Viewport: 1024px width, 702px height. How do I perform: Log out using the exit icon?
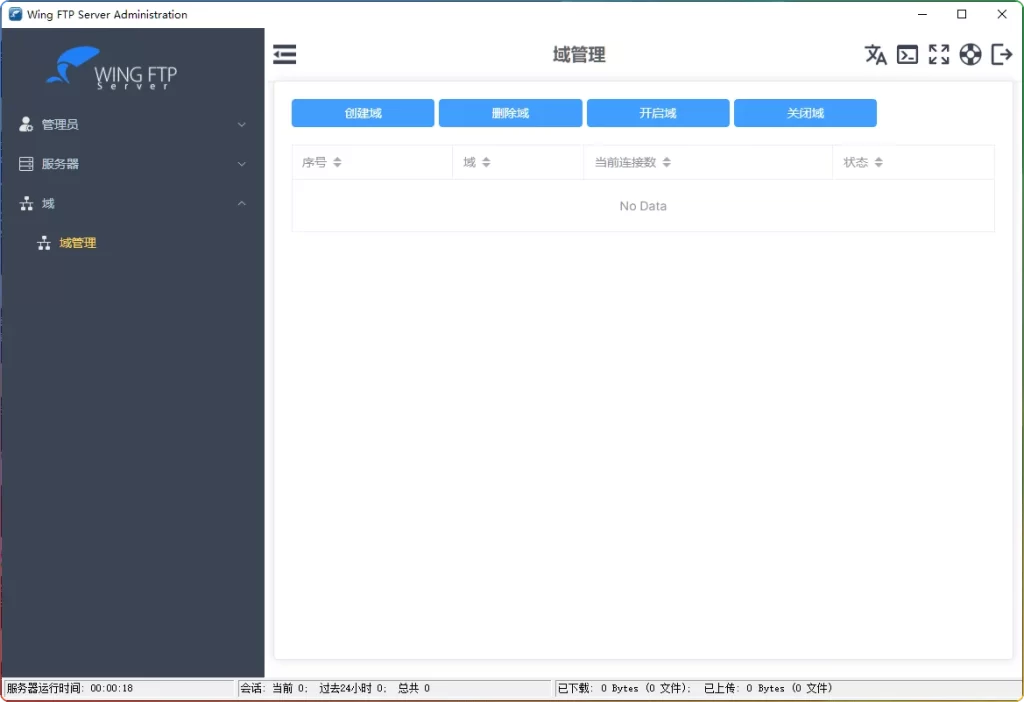tap(1001, 55)
